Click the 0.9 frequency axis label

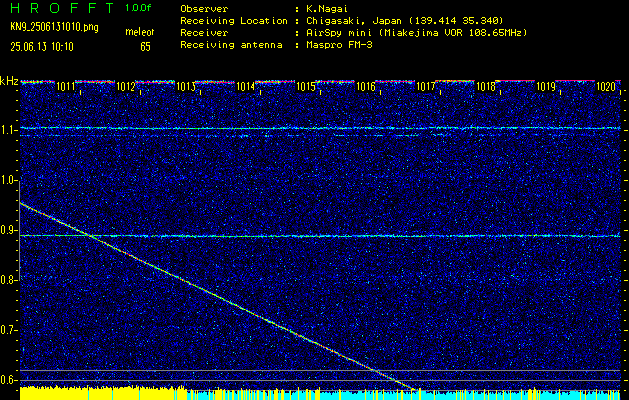(7, 230)
